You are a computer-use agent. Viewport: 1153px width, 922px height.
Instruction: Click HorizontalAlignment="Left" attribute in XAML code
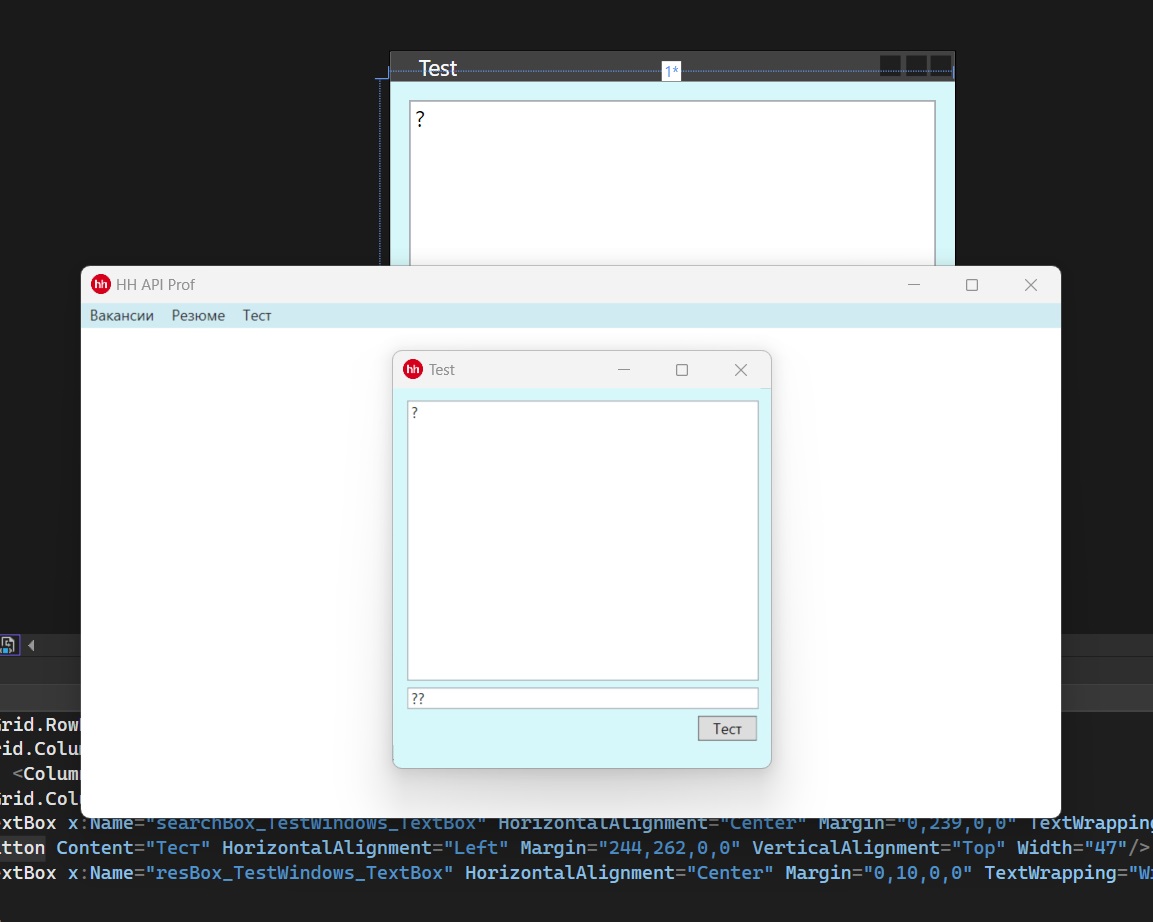[x=365, y=848]
